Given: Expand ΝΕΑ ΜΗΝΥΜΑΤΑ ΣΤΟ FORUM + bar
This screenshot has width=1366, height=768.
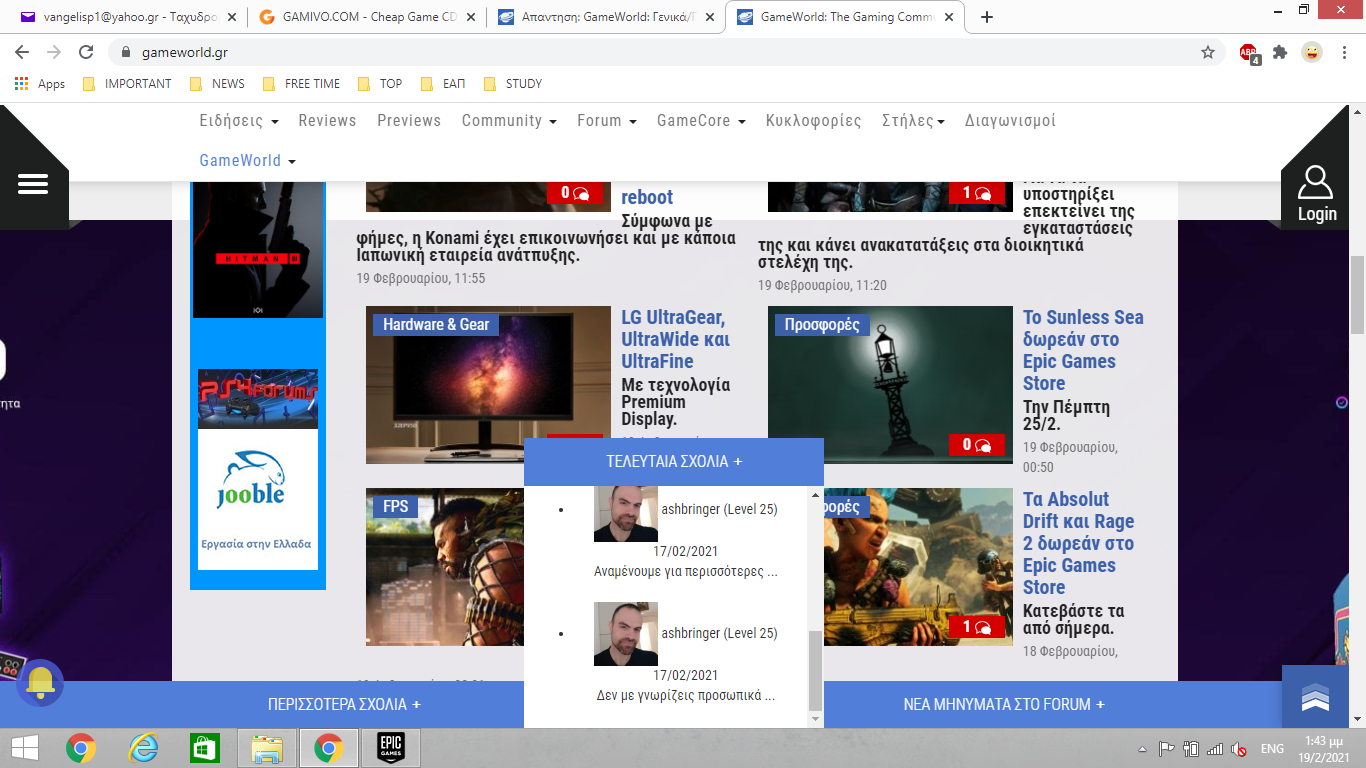Looking at the screenshot, I should pyautogui.click(x=1004, y=704).
